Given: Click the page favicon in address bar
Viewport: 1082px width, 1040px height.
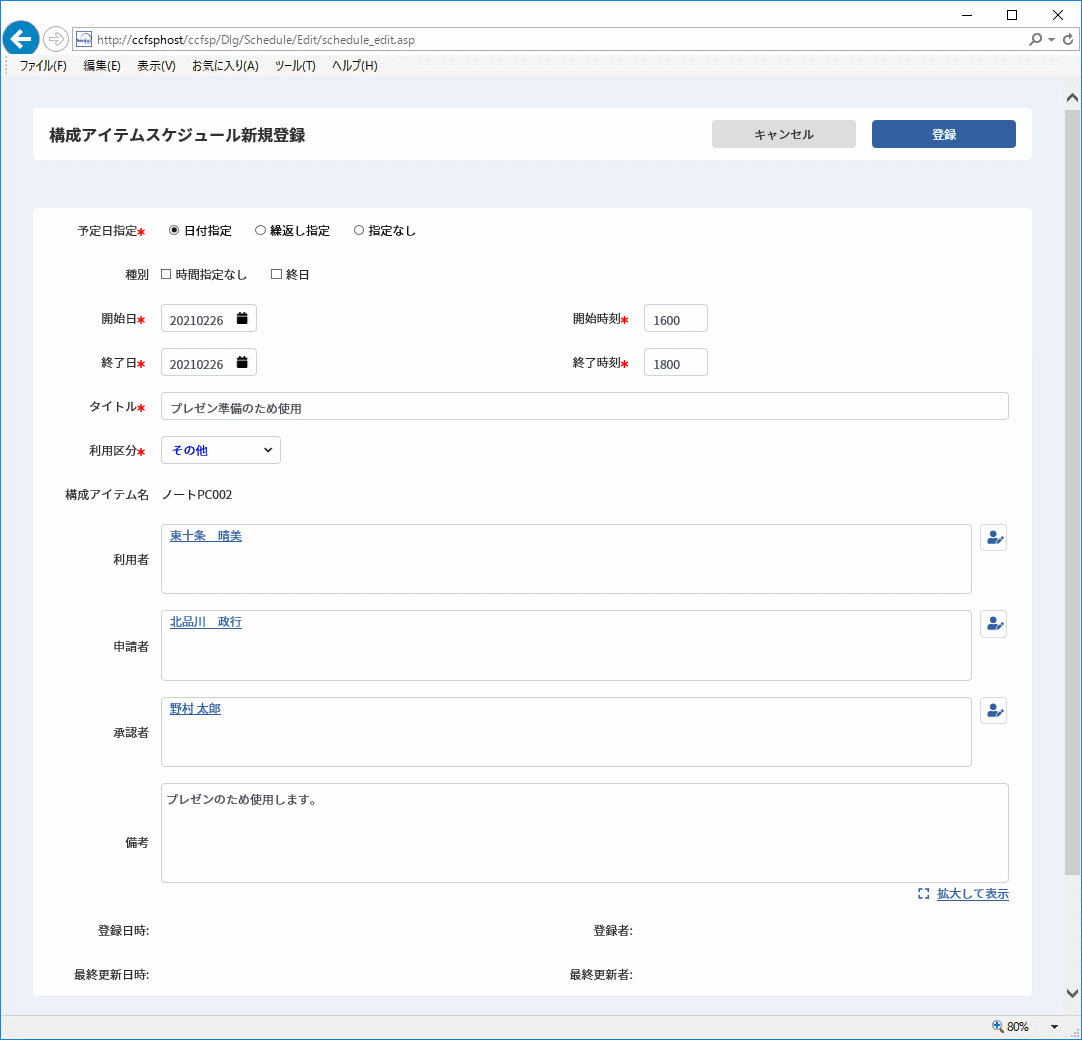Looking at the screenshot, I should coord(83,39).
